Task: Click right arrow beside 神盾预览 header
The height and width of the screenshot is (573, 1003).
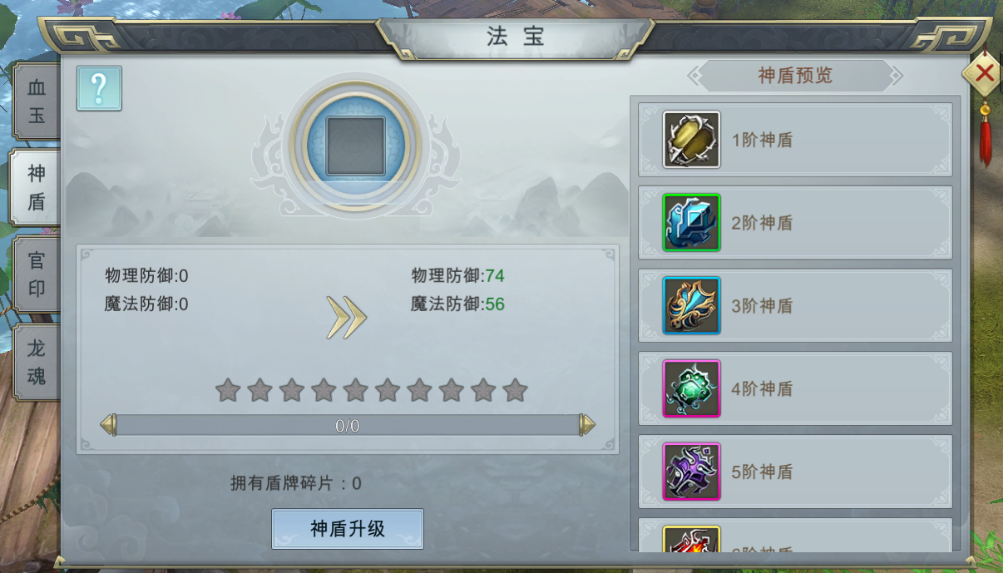Action: pyautogui.click(x=896, y=76)
